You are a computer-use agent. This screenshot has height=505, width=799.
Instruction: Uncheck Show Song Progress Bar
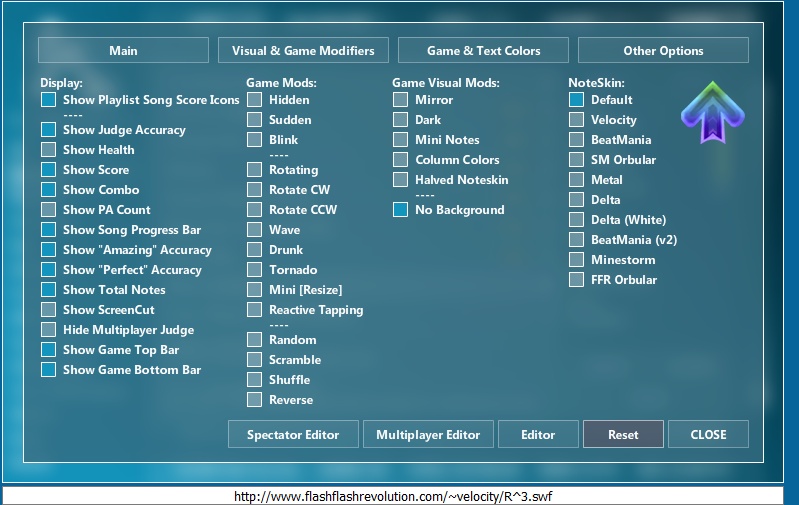coord(48,230)
